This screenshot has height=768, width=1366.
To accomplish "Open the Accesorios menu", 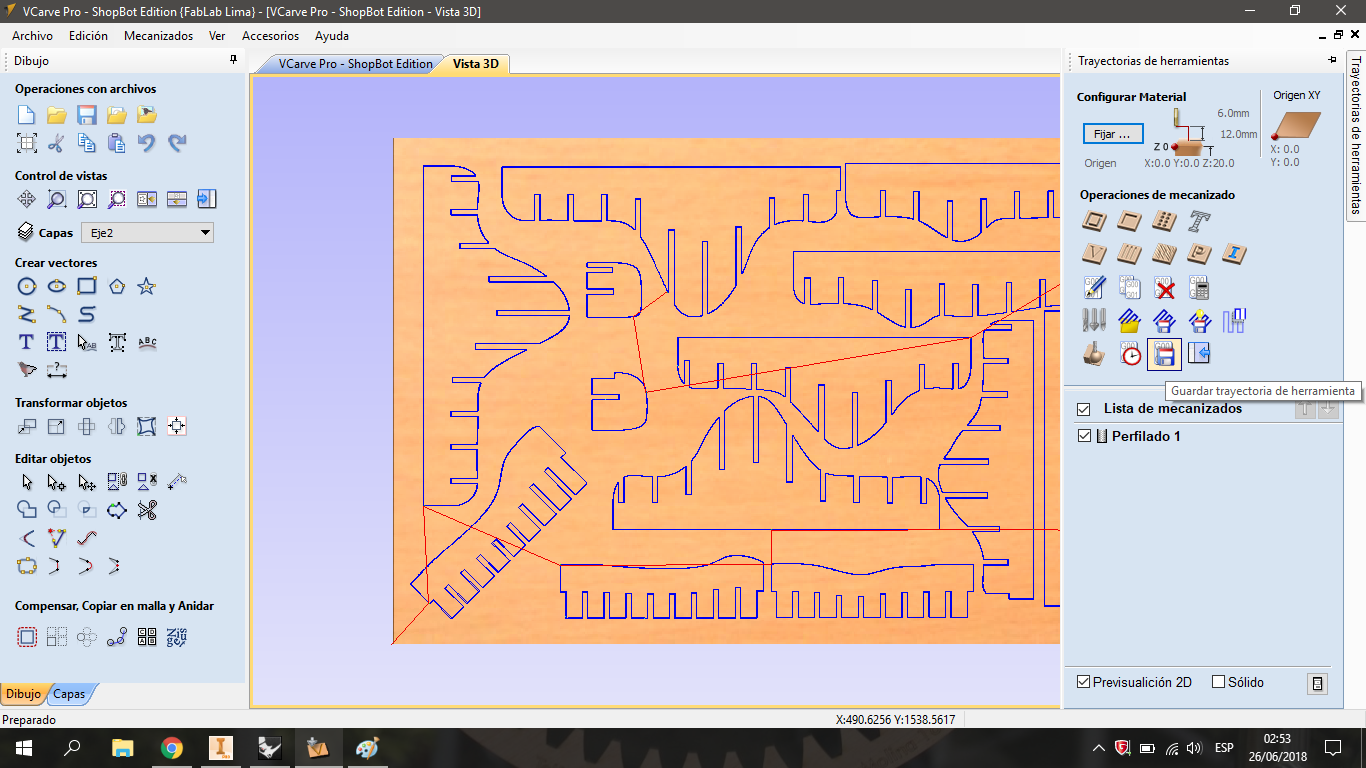I will (270, 35).
